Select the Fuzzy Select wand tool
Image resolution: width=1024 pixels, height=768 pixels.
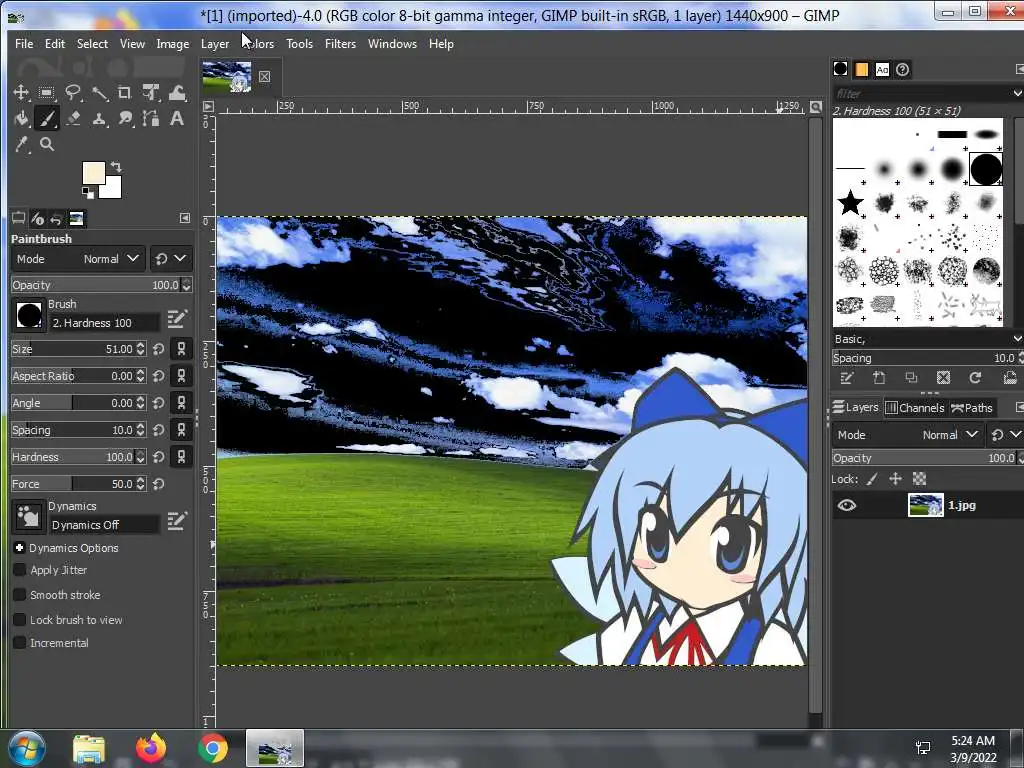tap(99, 93)
